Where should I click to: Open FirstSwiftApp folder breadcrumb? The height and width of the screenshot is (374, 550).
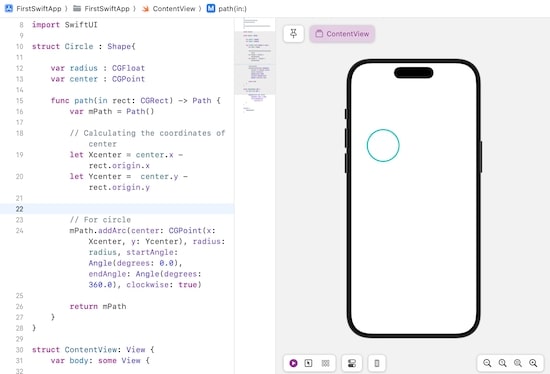[107, 8]
